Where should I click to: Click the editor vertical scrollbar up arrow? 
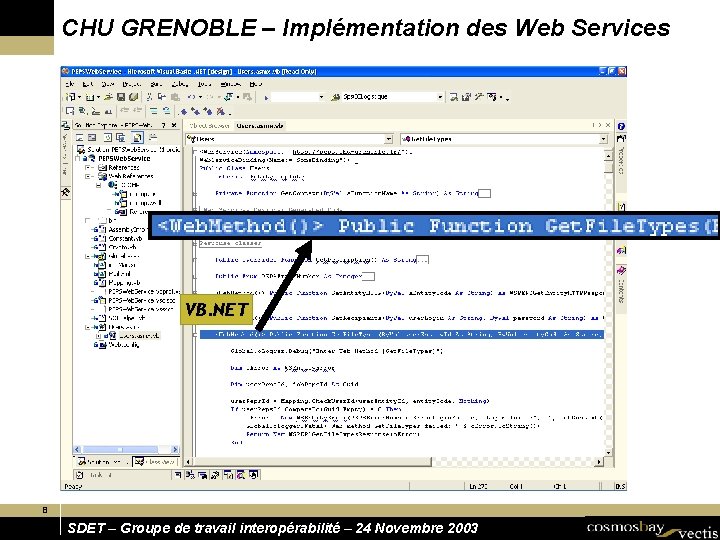(608, 156)
